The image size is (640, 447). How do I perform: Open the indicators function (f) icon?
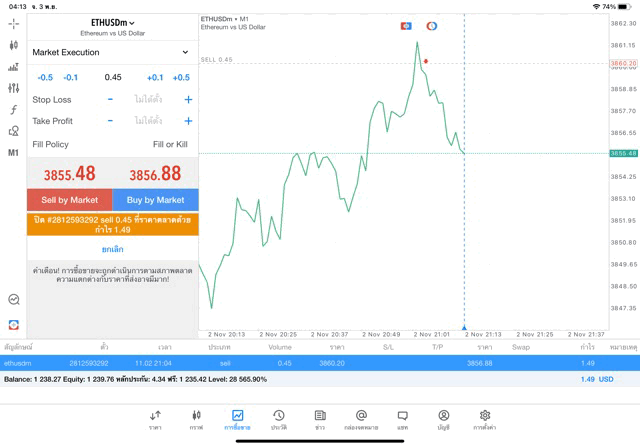[x=13, y=110]
